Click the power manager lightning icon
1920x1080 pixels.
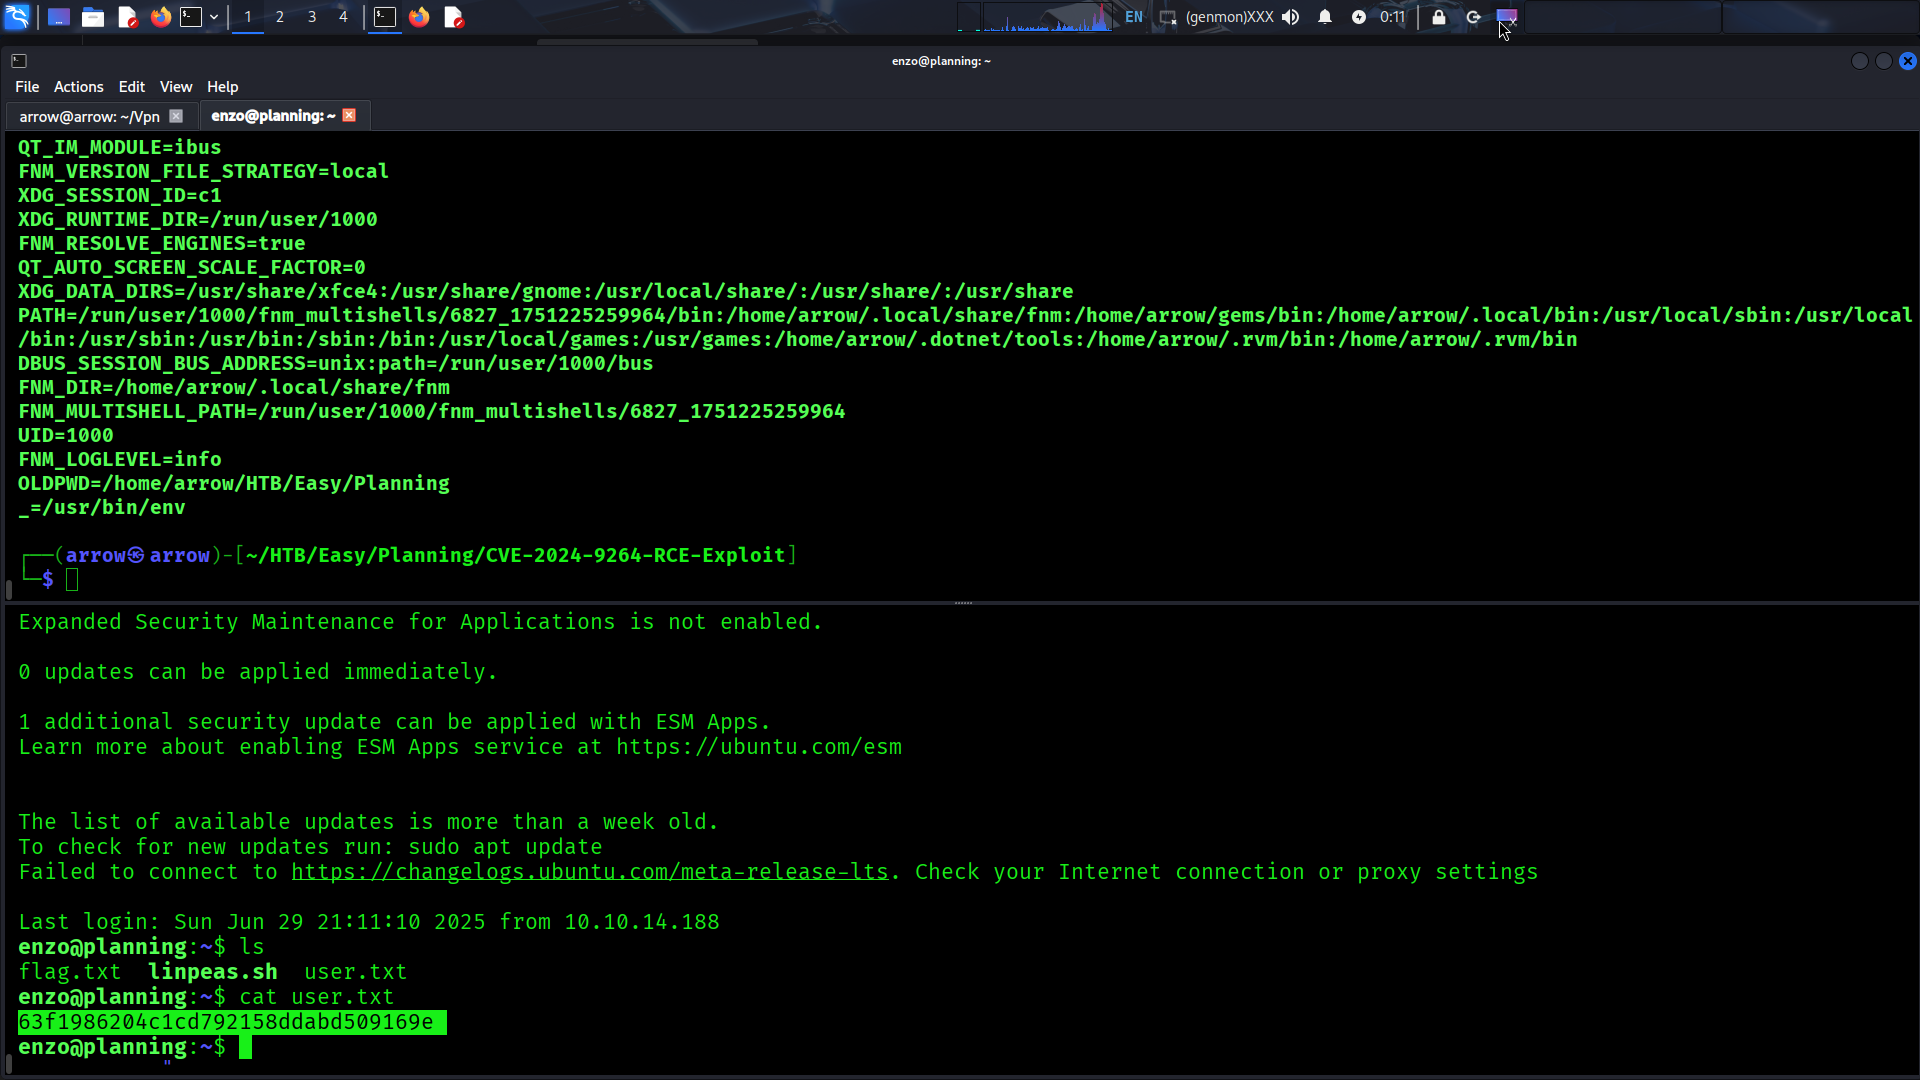tap(1359, 17)
